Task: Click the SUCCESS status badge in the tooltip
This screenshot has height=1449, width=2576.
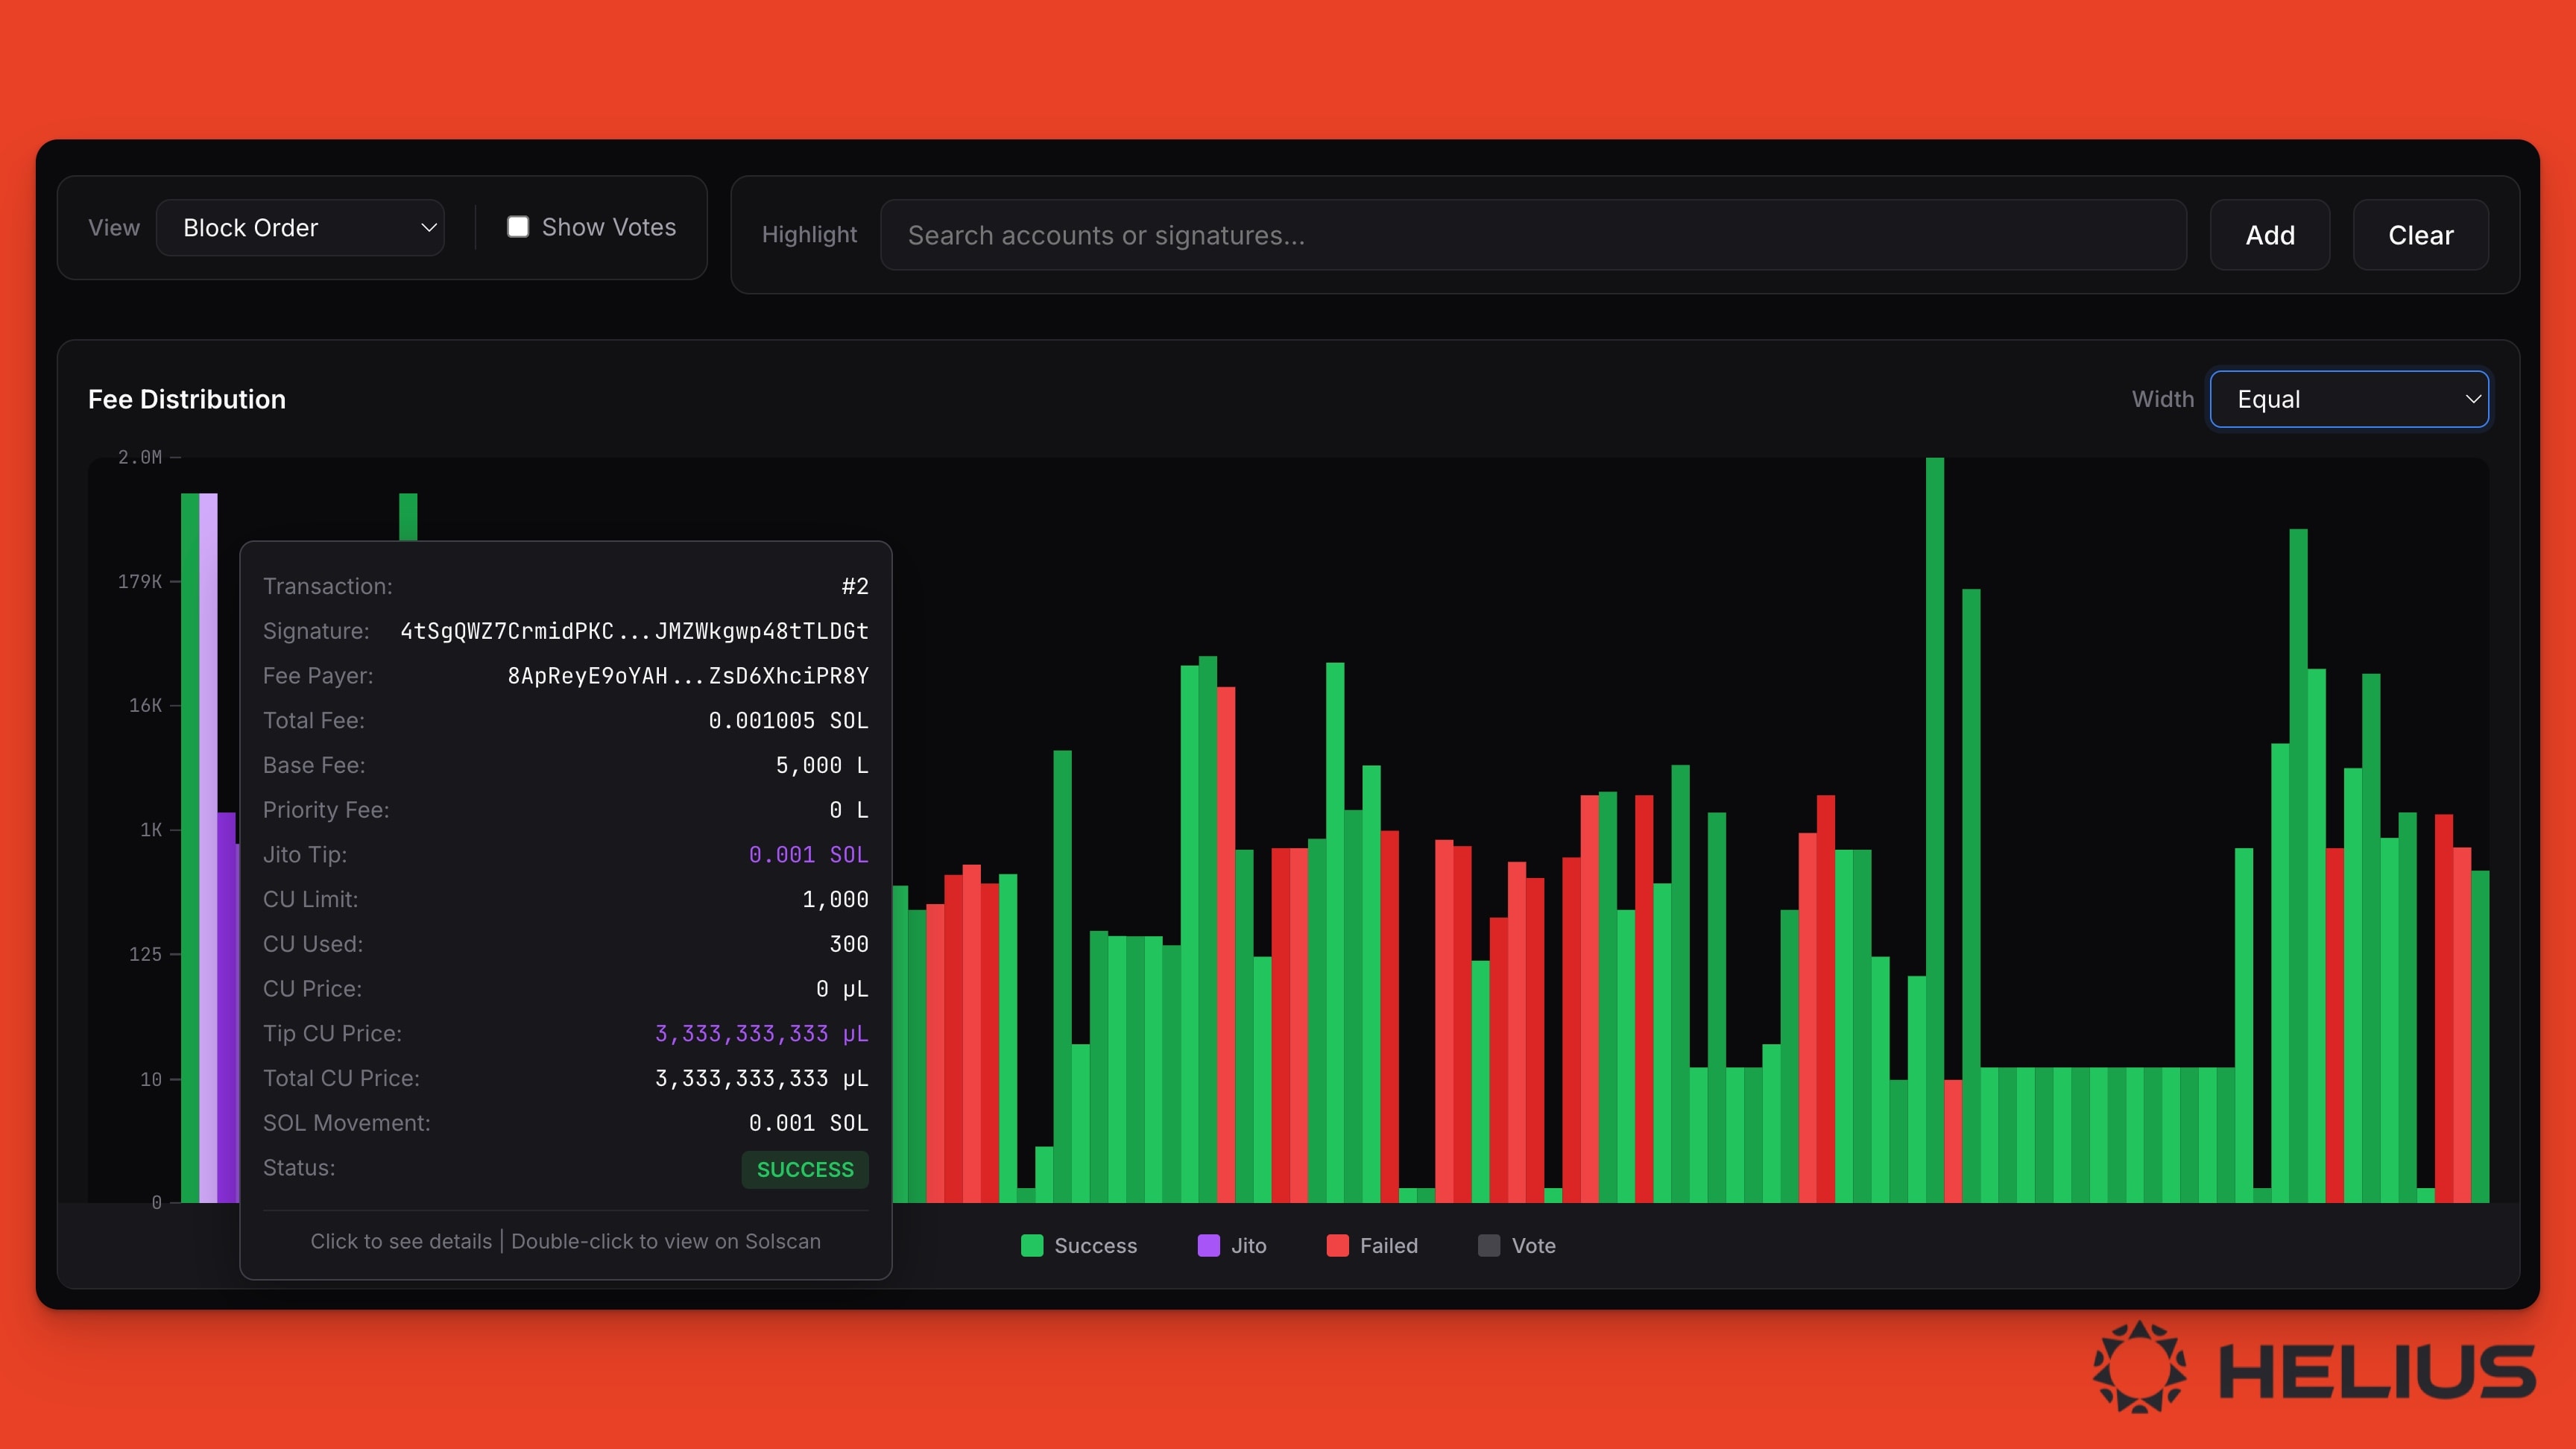Action: point(804,1170)
